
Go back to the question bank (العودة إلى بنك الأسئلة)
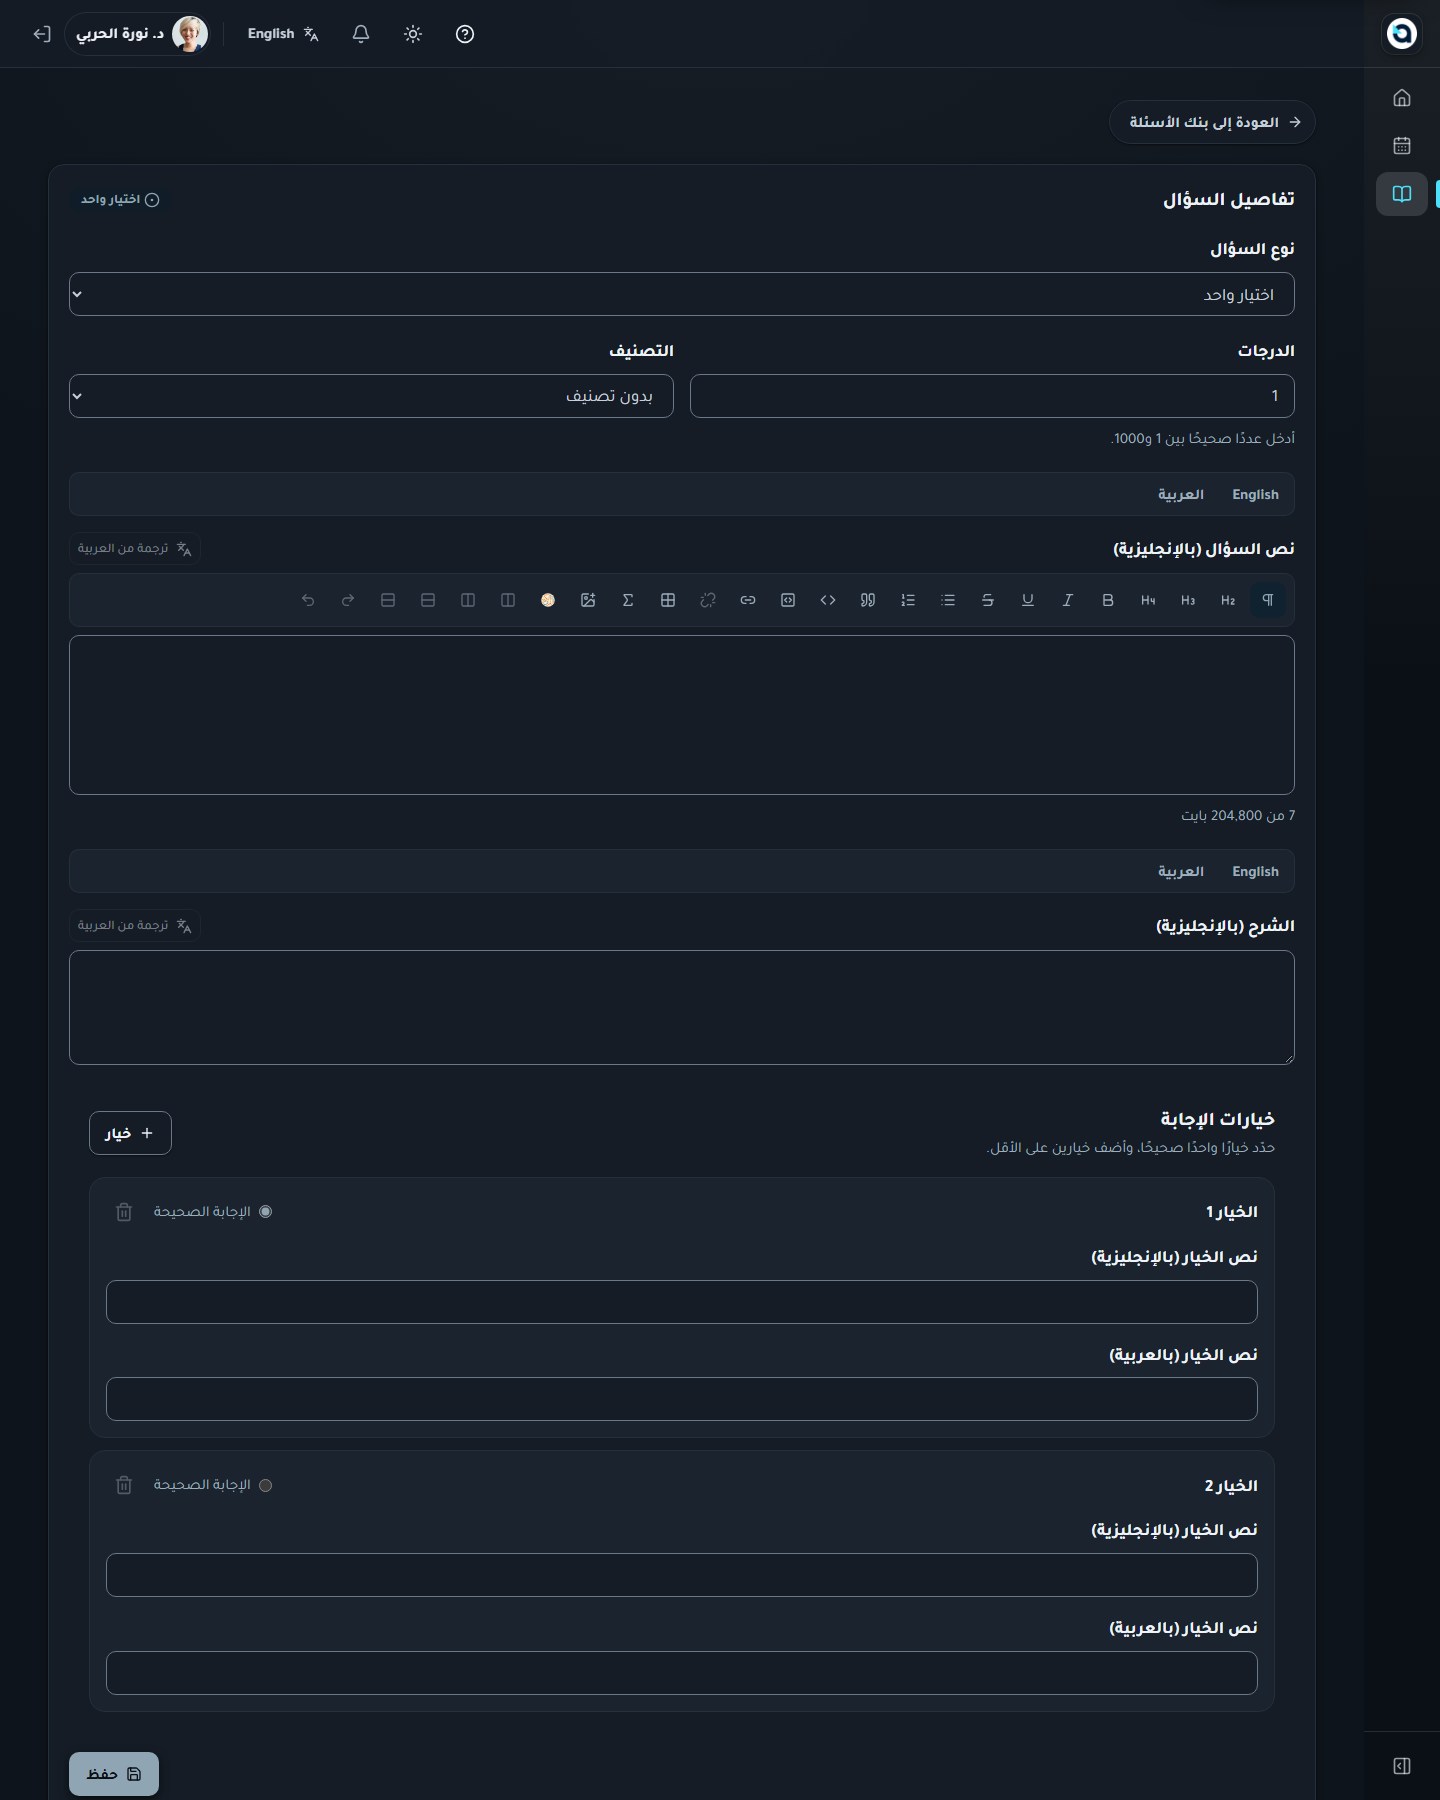click(x=1212, y=122)
